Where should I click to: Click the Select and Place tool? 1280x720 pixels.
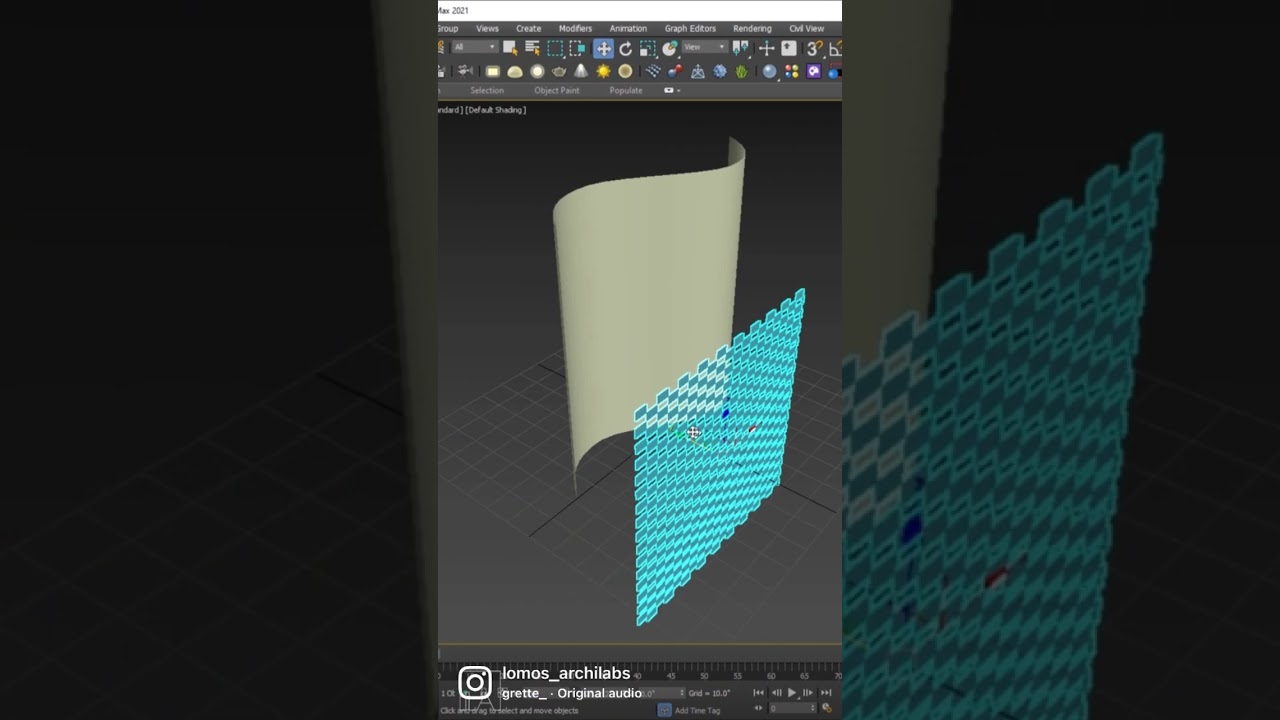[670, 48]
